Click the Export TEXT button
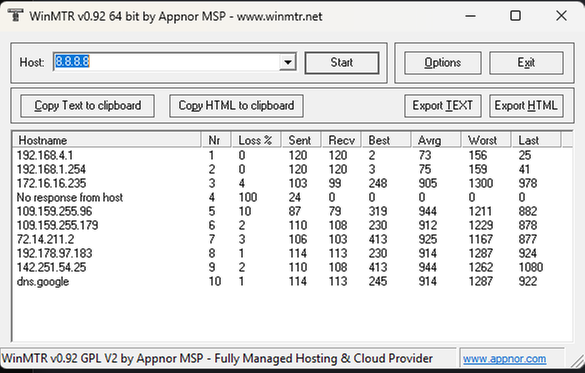This screenshot has width=585, height=373. pyautogui.click(x=442, y=106)
